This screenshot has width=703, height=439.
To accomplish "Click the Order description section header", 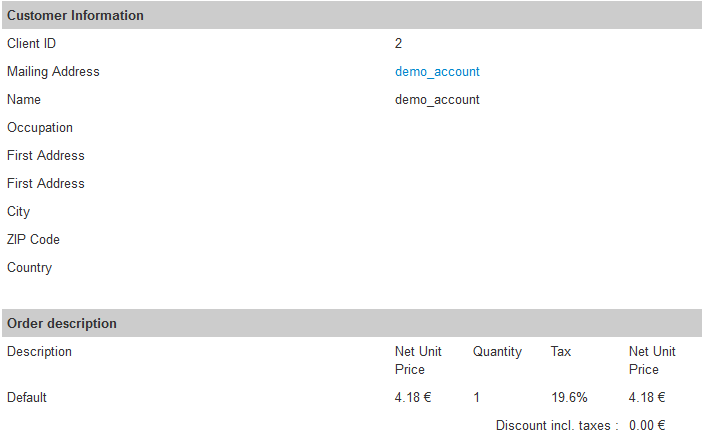I will pos(352,323).
